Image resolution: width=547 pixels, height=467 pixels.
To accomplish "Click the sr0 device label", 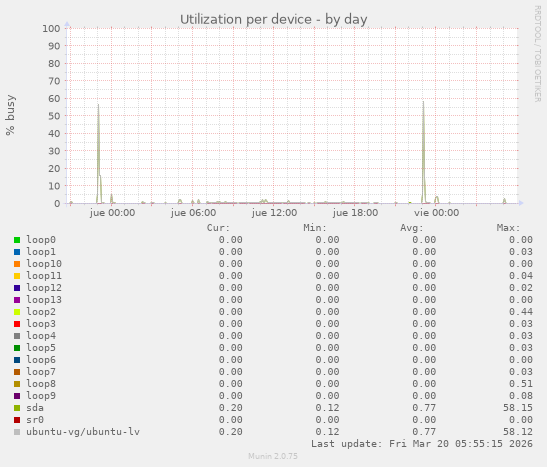I will [x=35, y=420].
